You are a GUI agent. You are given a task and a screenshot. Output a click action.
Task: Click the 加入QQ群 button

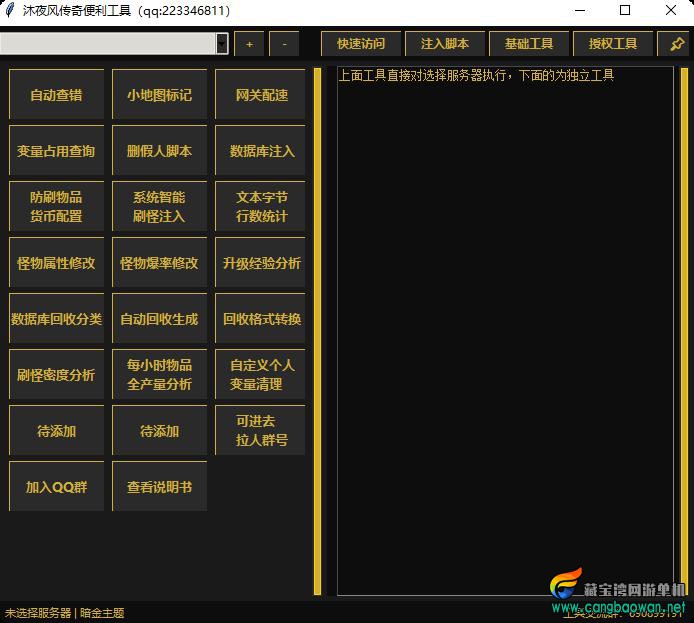click(56, 486)
